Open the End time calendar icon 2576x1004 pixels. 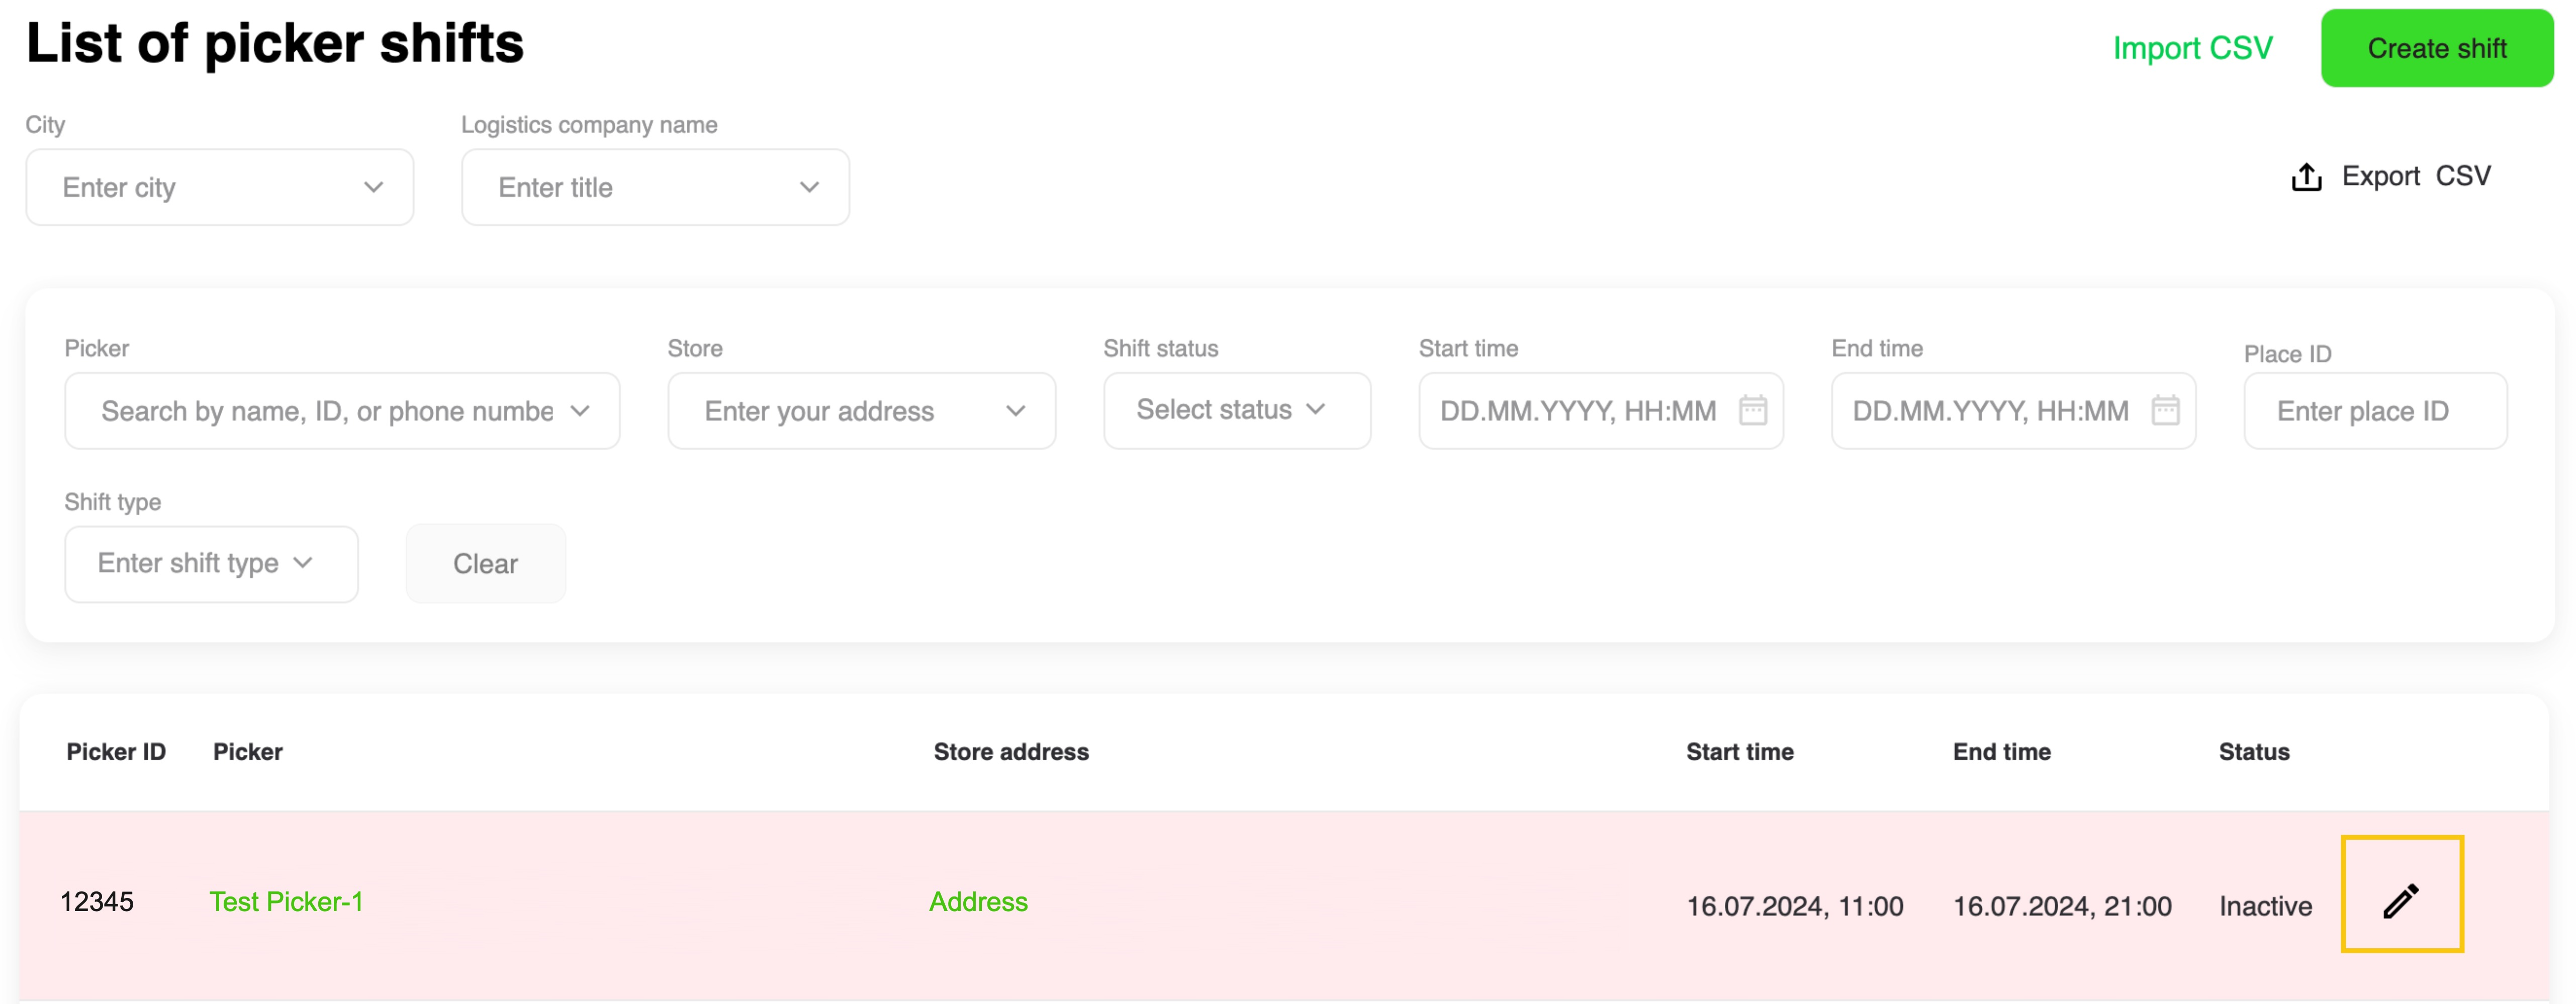[2165, 410]
